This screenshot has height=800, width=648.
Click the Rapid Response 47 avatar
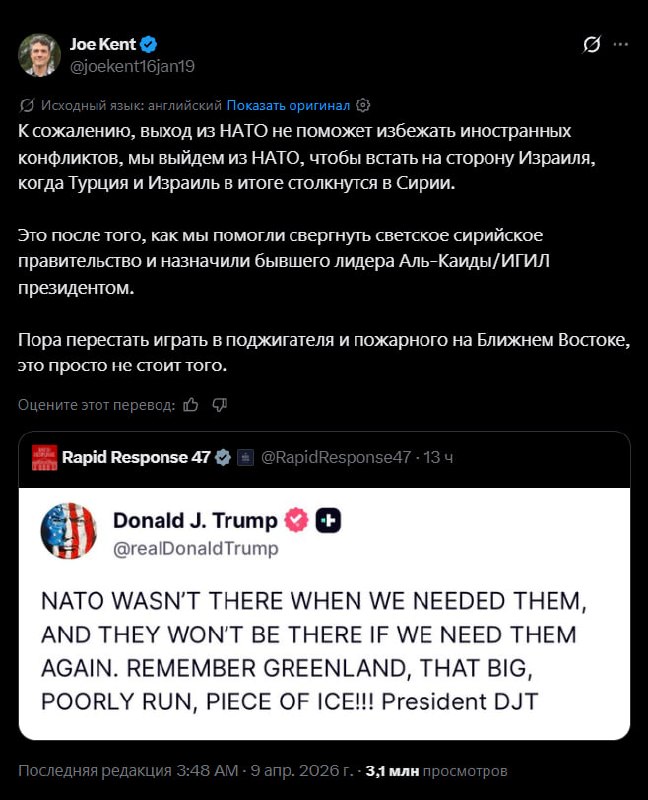click(43, 457)
